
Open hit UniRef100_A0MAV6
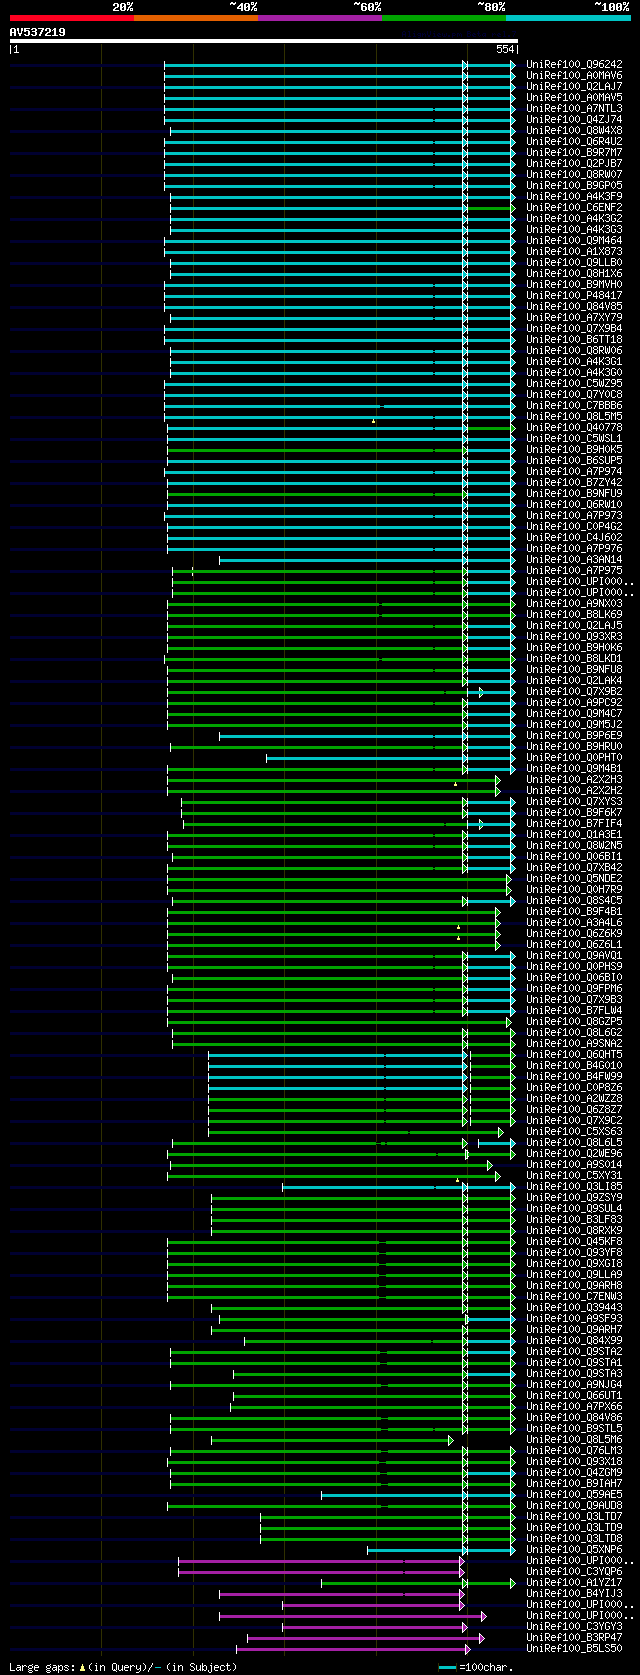pos(574,76)
